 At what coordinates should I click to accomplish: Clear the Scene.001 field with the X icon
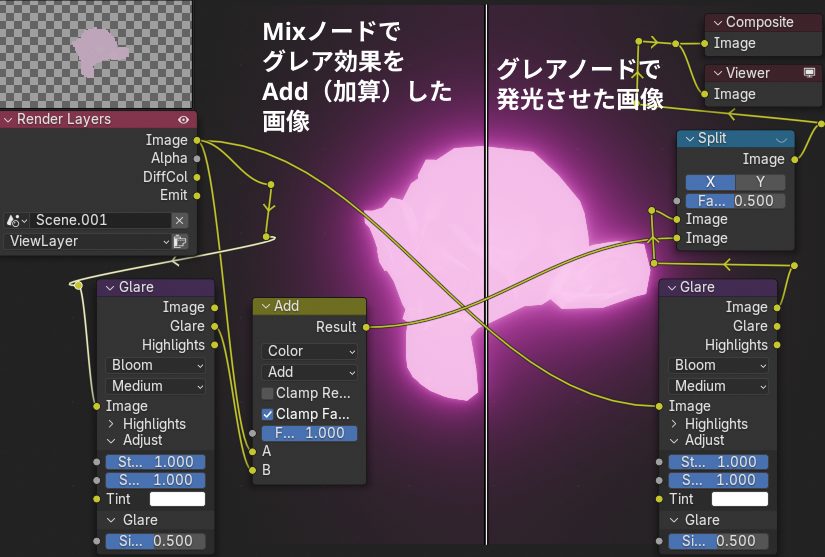pyautogui.click(x=180, y=220)
